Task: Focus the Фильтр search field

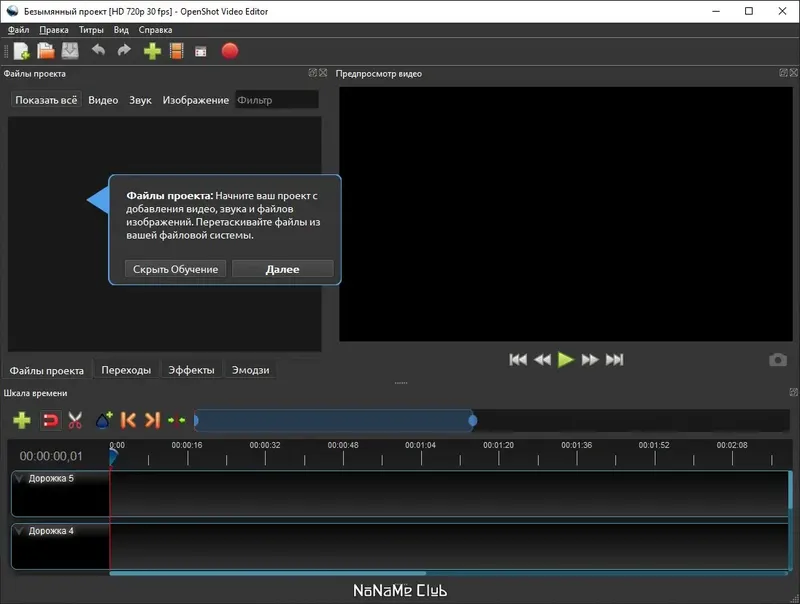Action: coord(277,99)
